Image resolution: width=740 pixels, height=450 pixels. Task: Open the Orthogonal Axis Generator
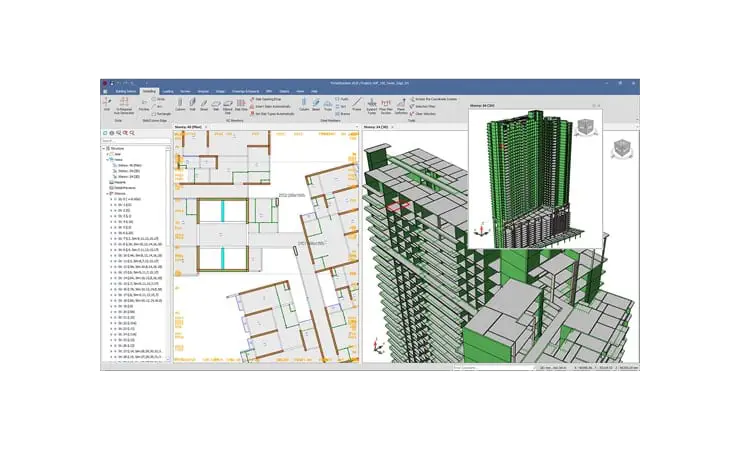click(124, 106)
